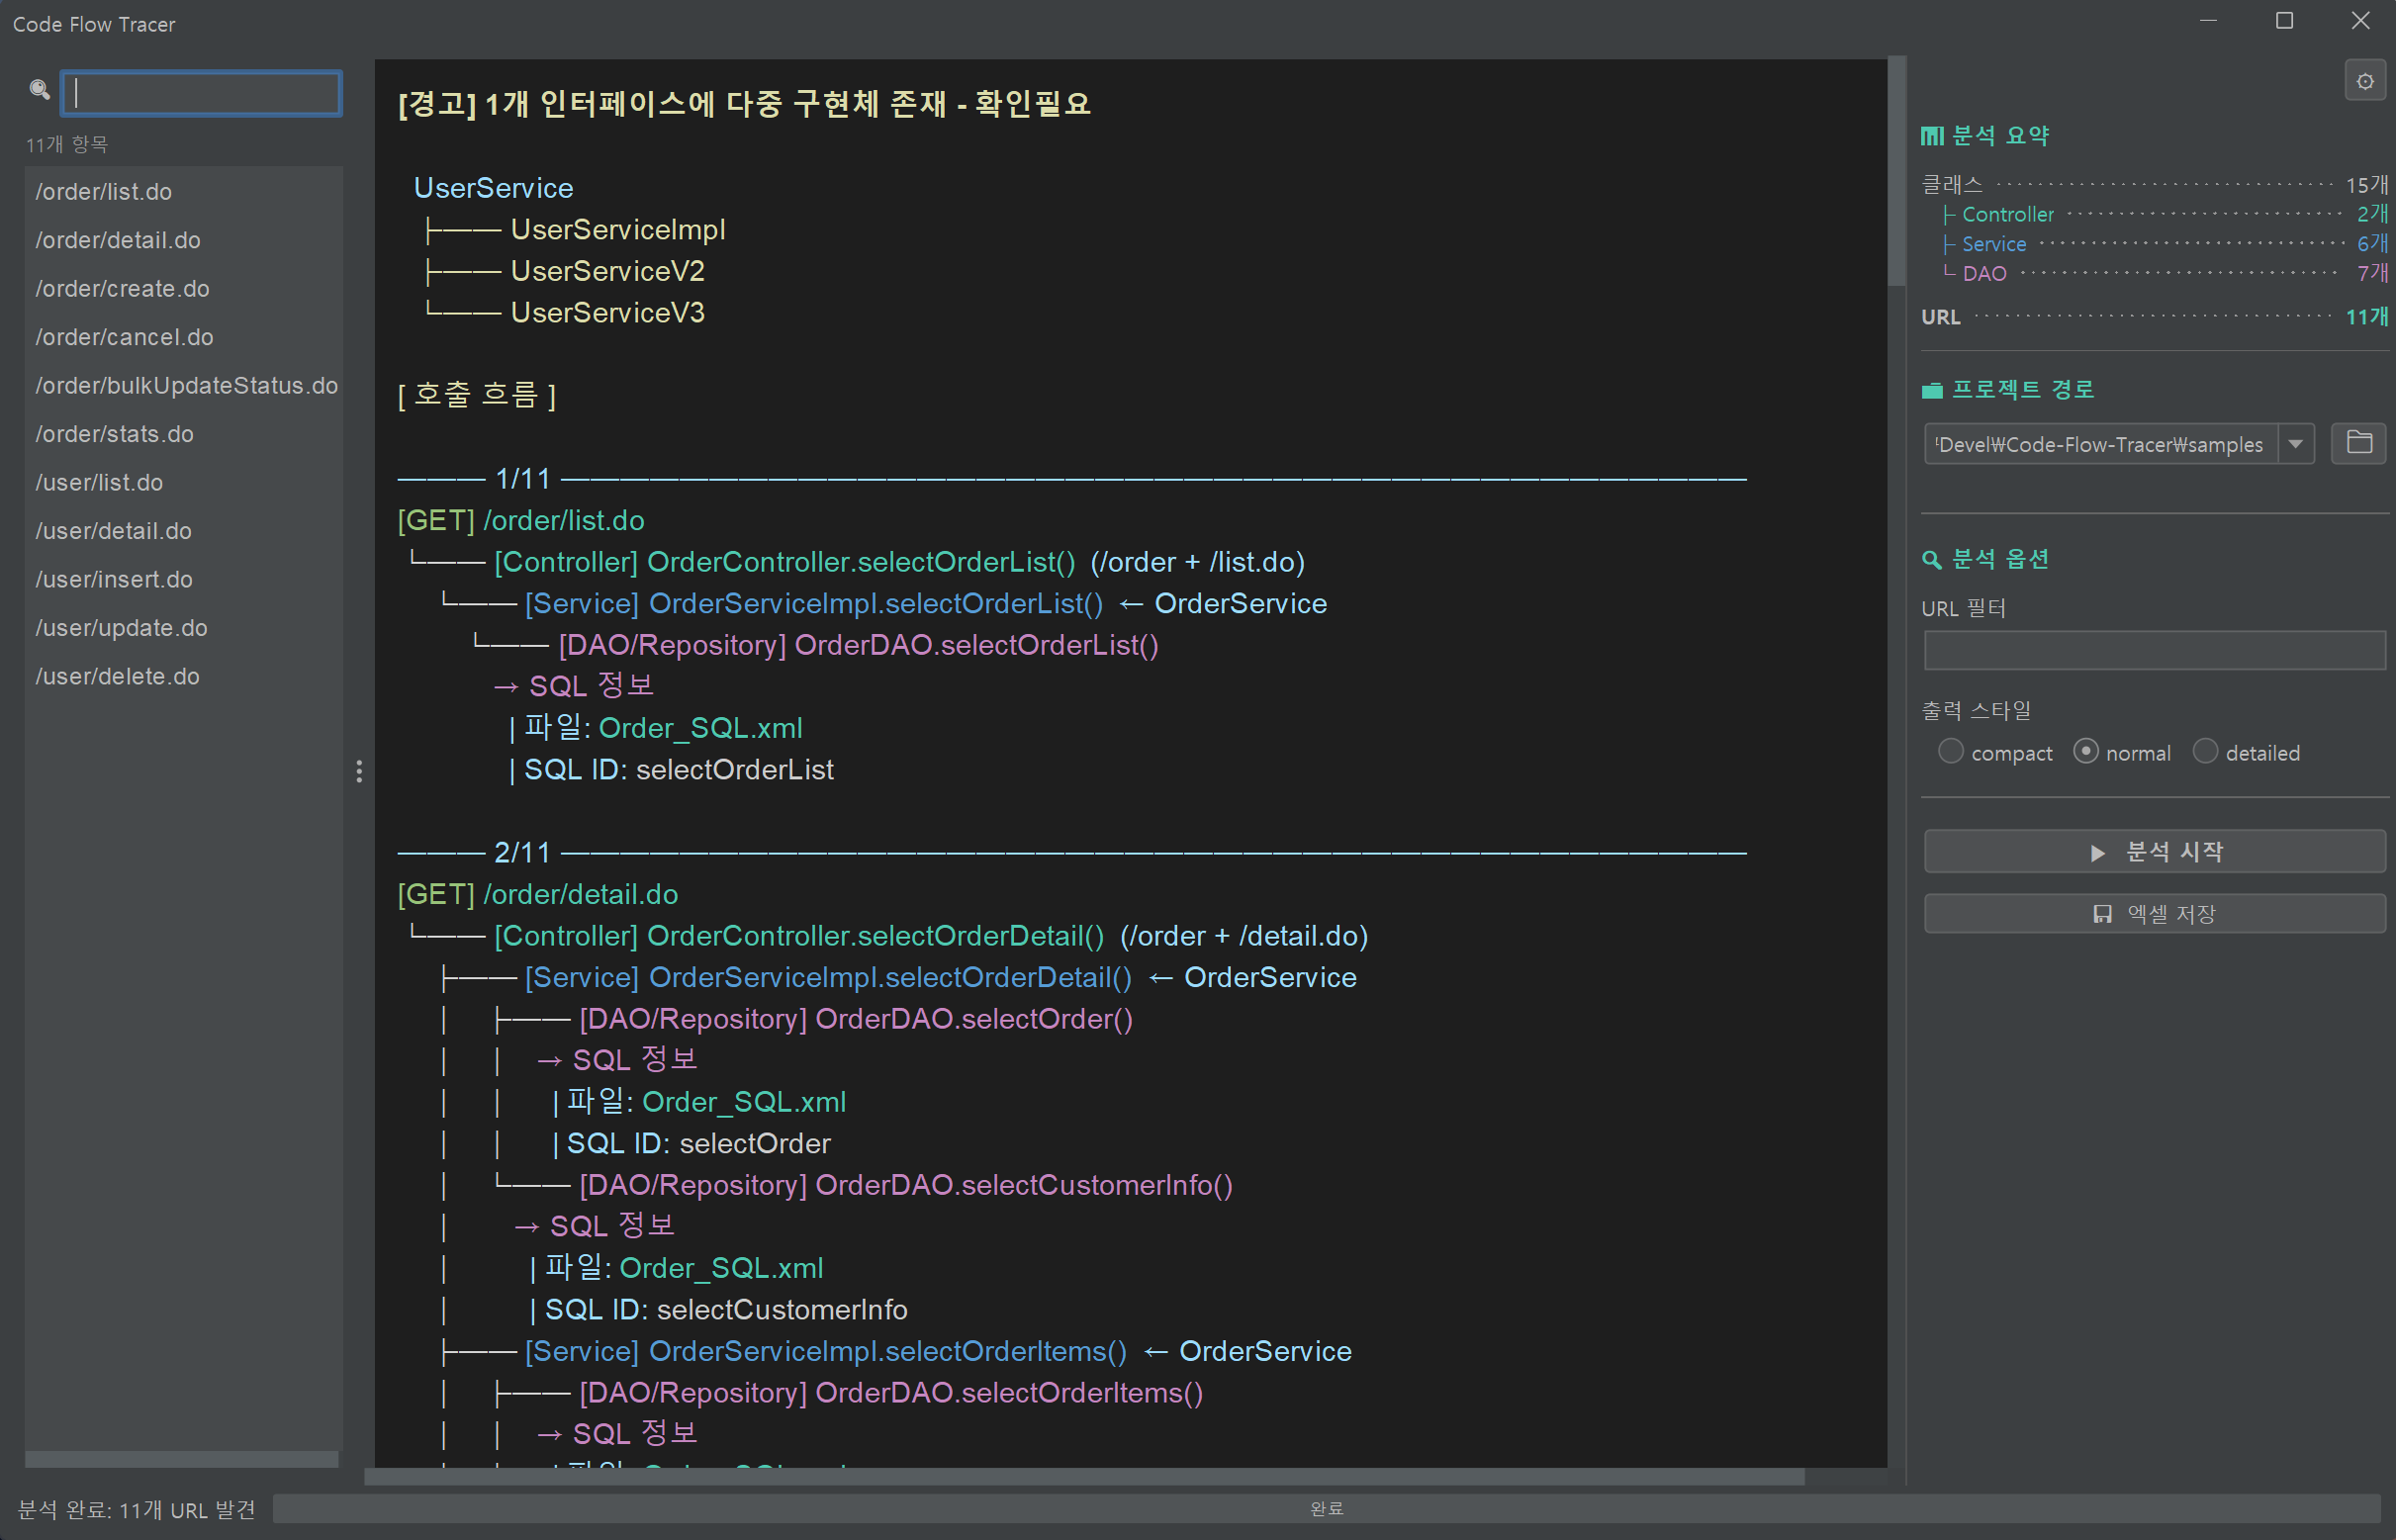The width and height of the screenshot is (2396, 1540).
Task: Open the project path dropdown arrow
Action: tap(2295, 444)
